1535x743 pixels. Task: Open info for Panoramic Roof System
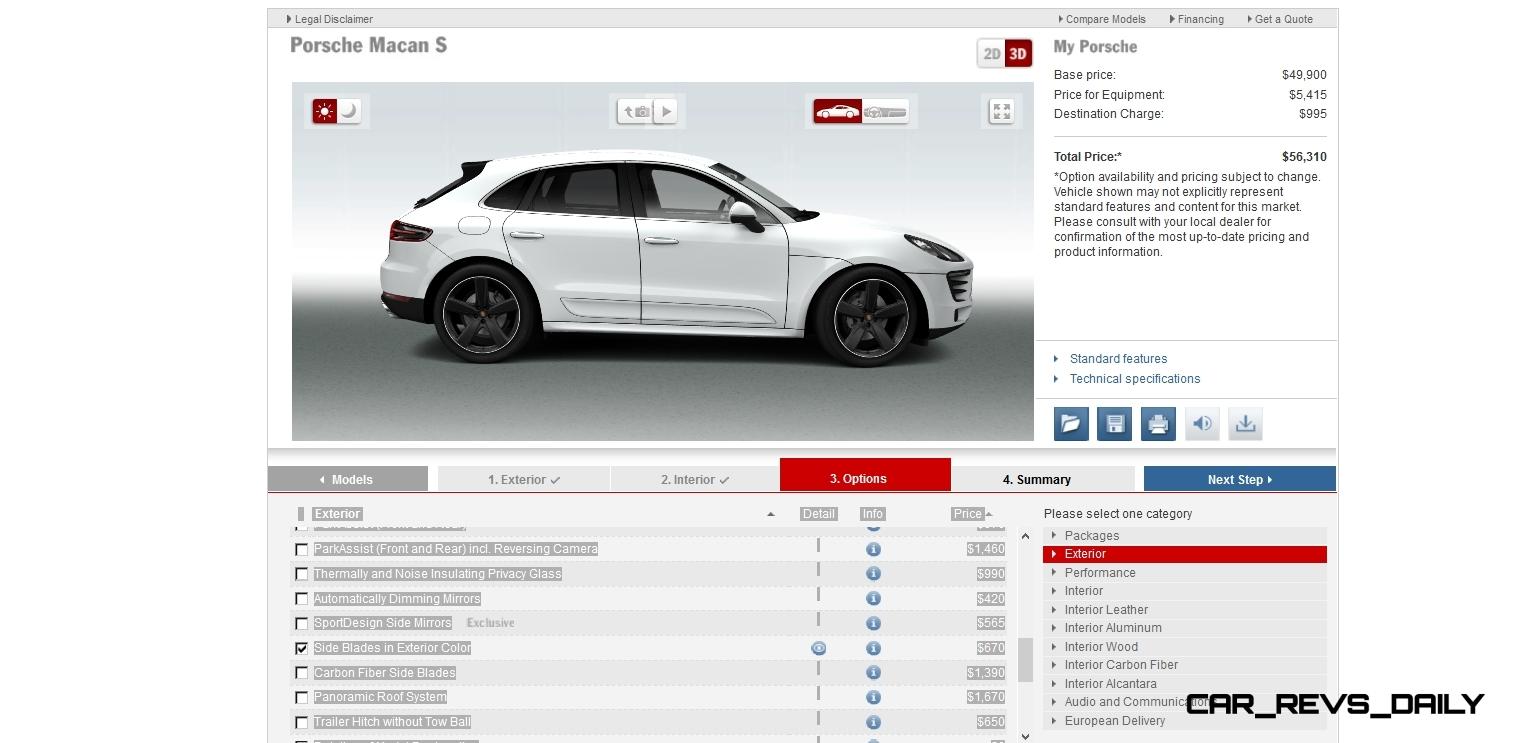(873, 697)
